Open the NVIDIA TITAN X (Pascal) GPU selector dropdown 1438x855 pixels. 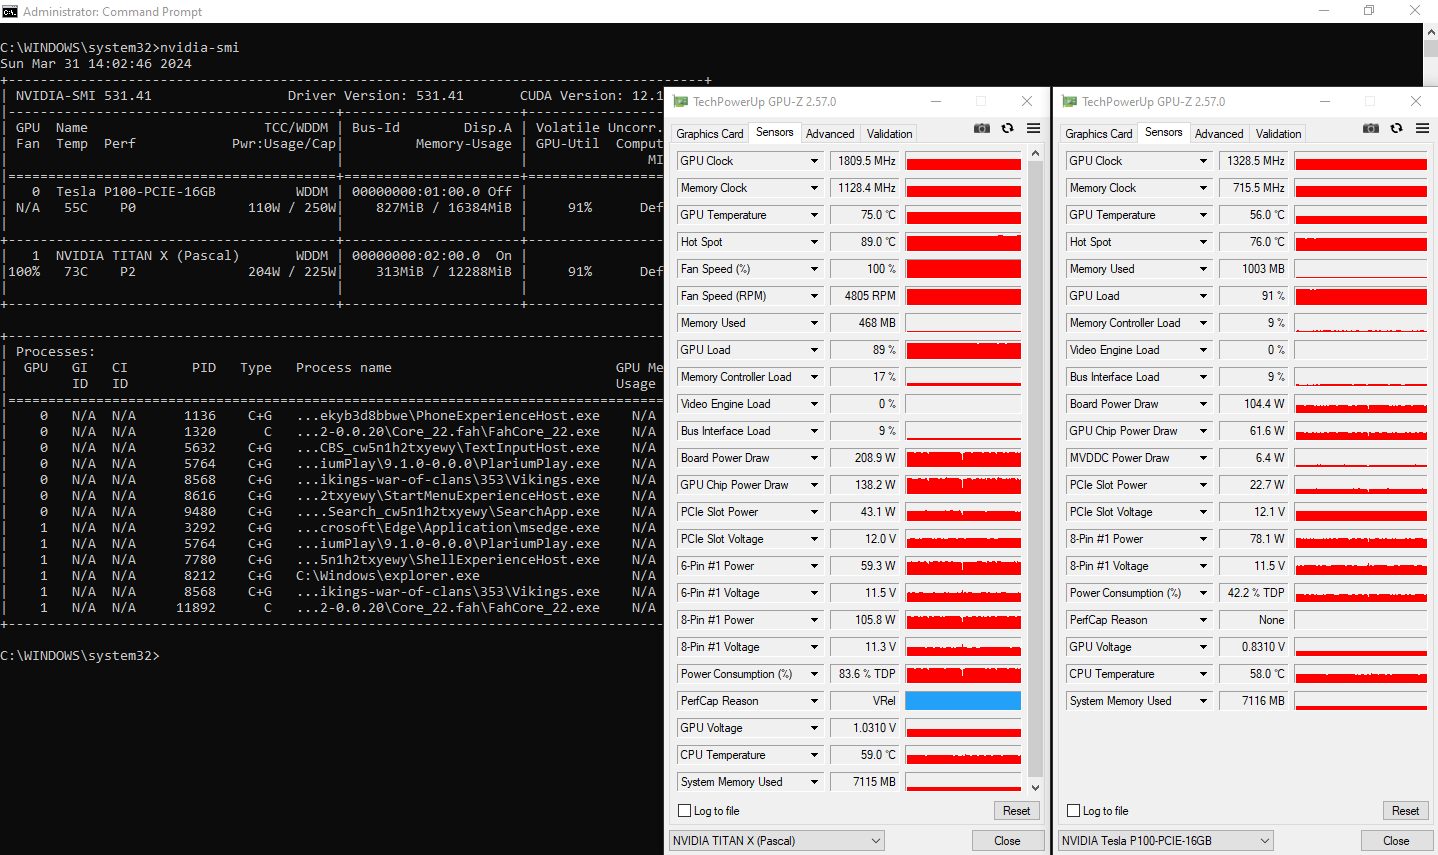[777, 841]
